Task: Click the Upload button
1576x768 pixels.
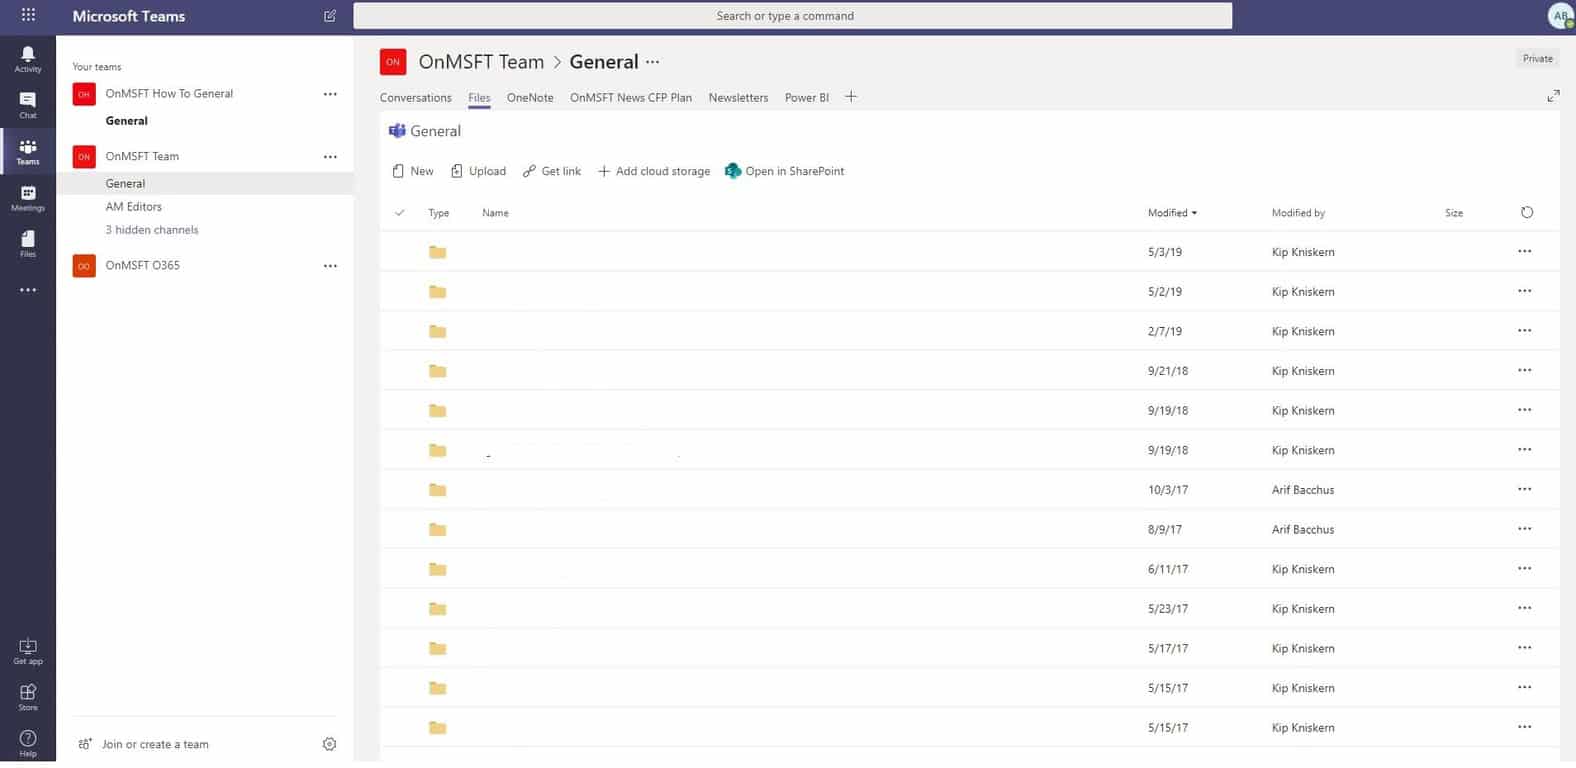Action: 478,171
